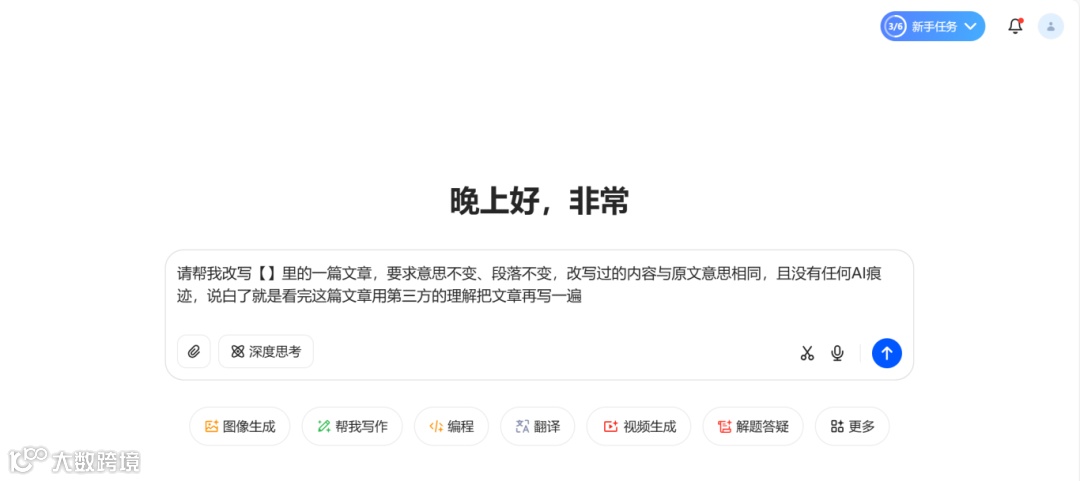Open the 更多 more options menu
The height and width of the screenshot is (481, 1080).
(x=852, y=427)
